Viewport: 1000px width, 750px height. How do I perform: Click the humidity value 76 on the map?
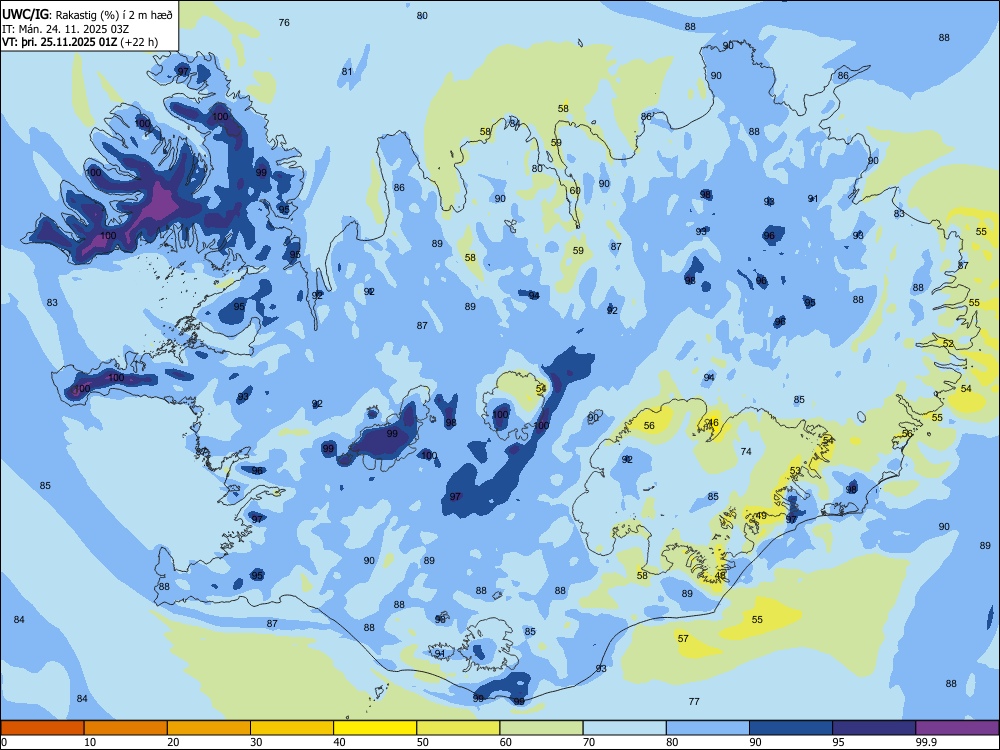coord(284,22)
